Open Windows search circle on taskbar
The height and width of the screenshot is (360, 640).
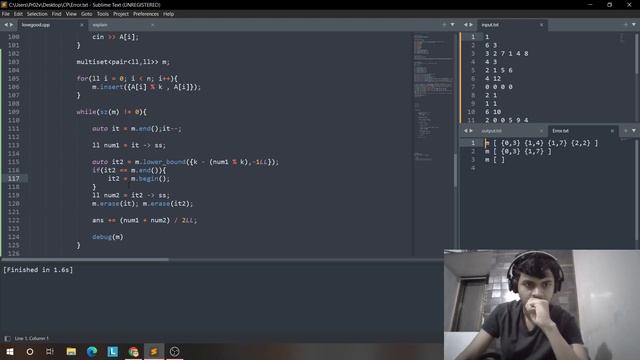pyautogui.click(x=30, y=351)
